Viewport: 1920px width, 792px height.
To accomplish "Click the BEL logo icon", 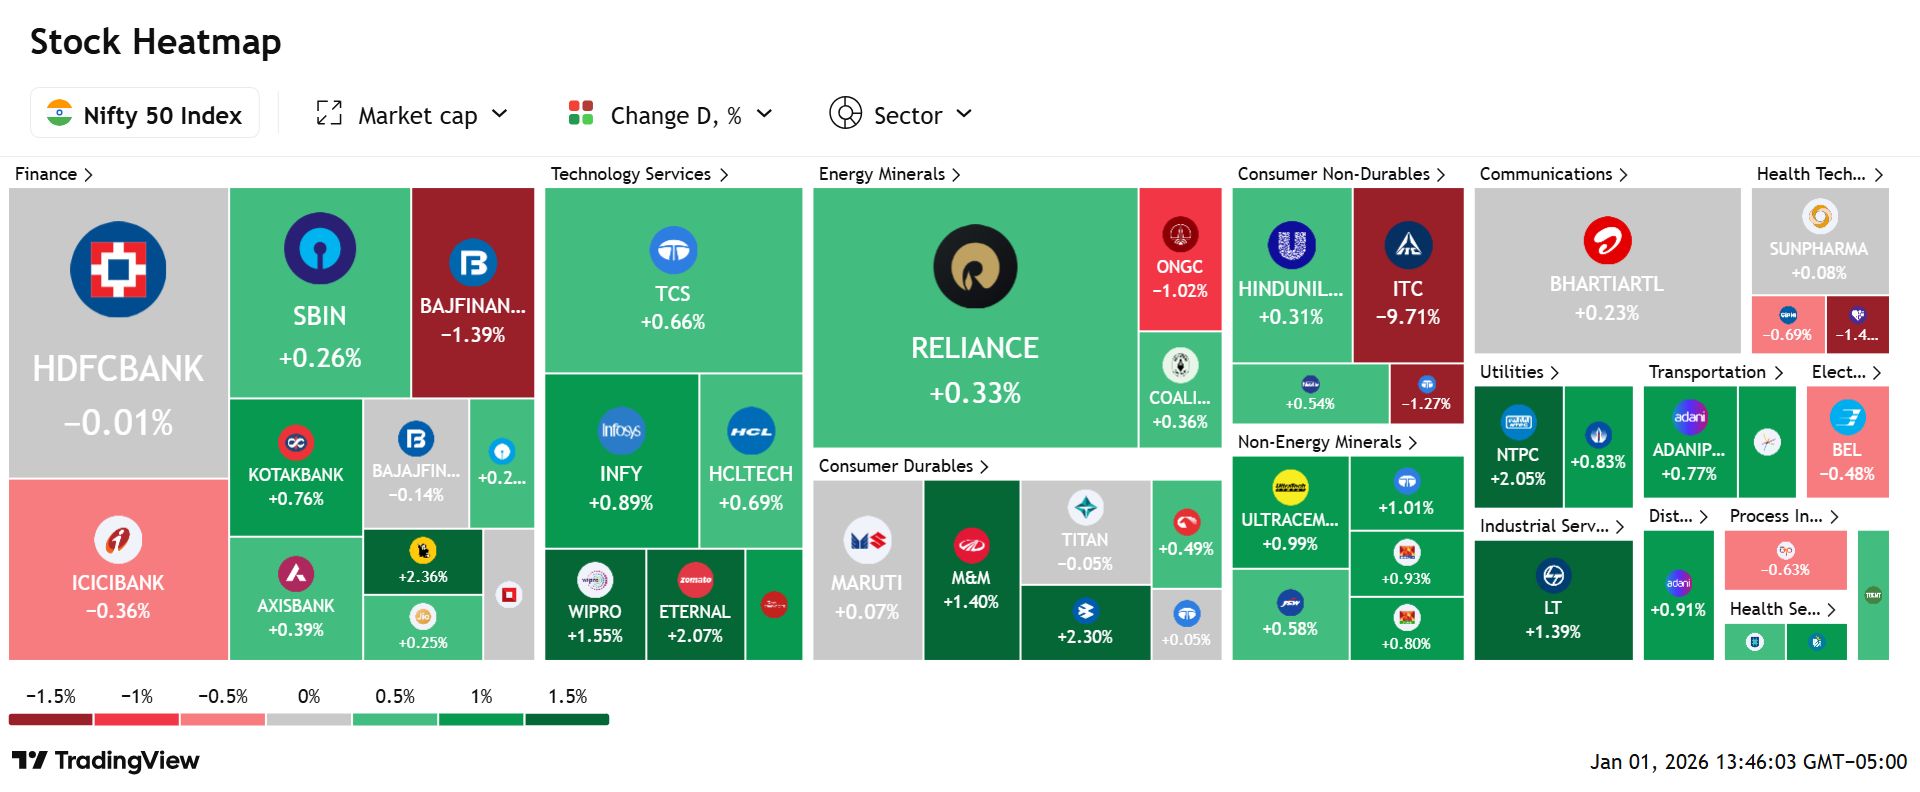I will 1847,418.
